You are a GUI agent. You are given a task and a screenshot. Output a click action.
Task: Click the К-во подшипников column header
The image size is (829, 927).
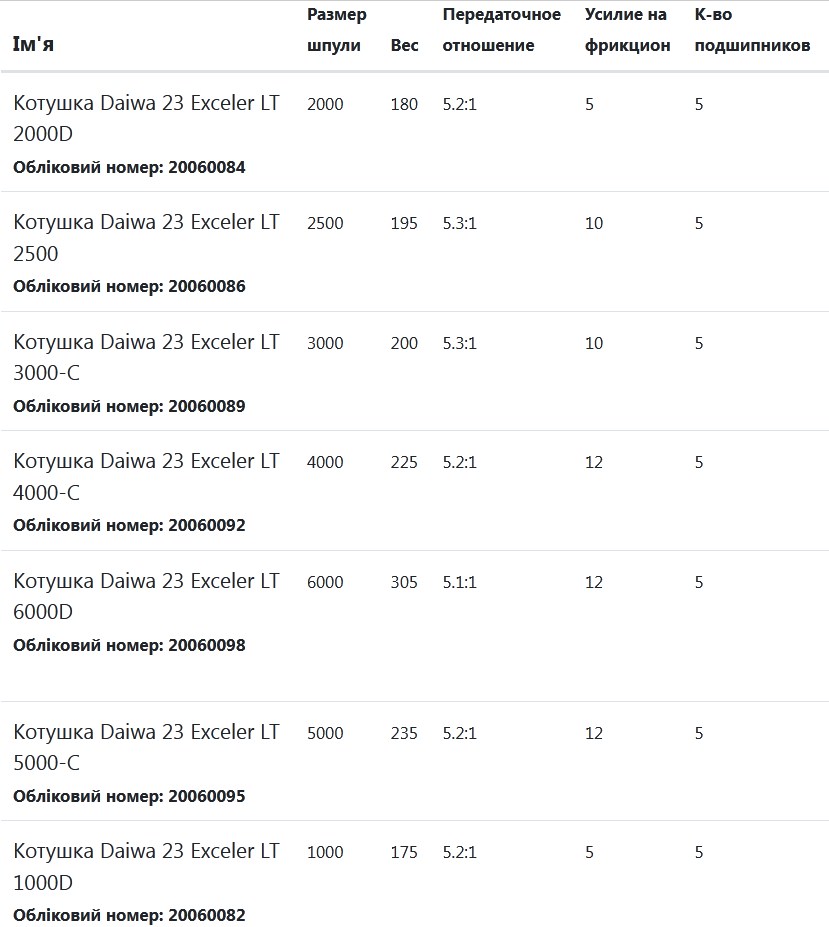click(x=752, y=30)
